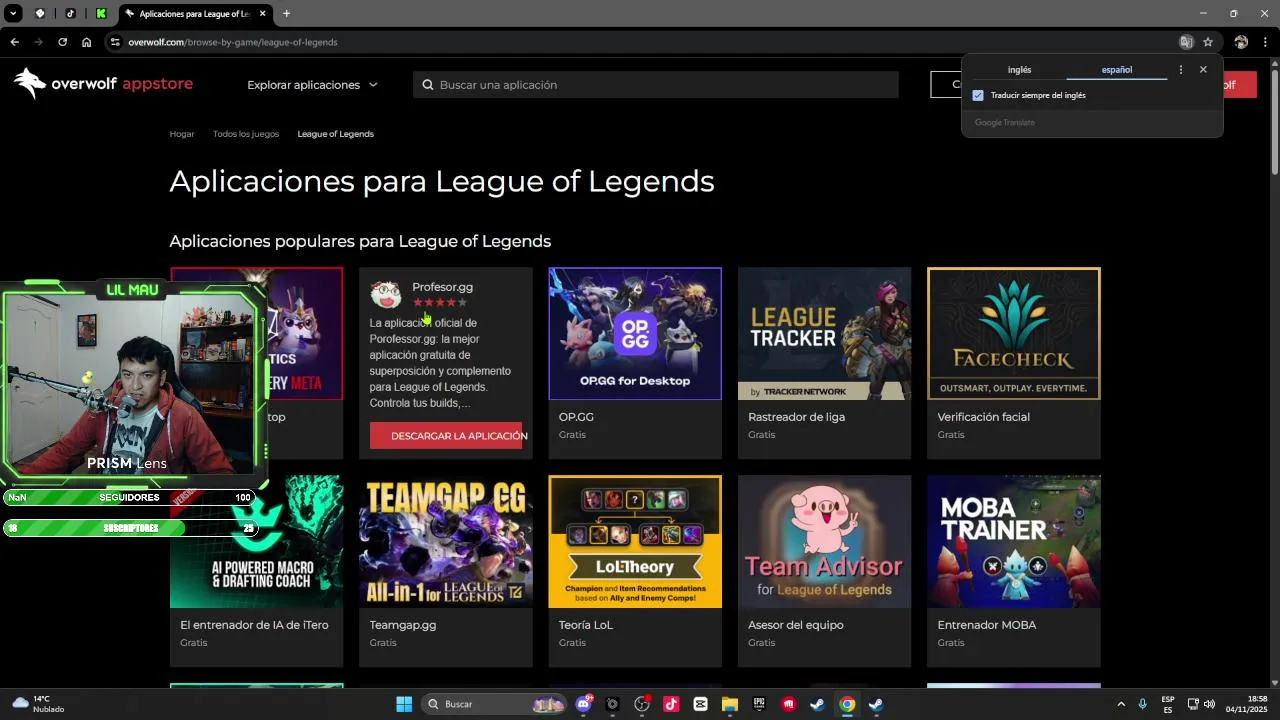Open Chrome's three-dot menu
1280x720 pixels.
click(x=1265, y=42)
